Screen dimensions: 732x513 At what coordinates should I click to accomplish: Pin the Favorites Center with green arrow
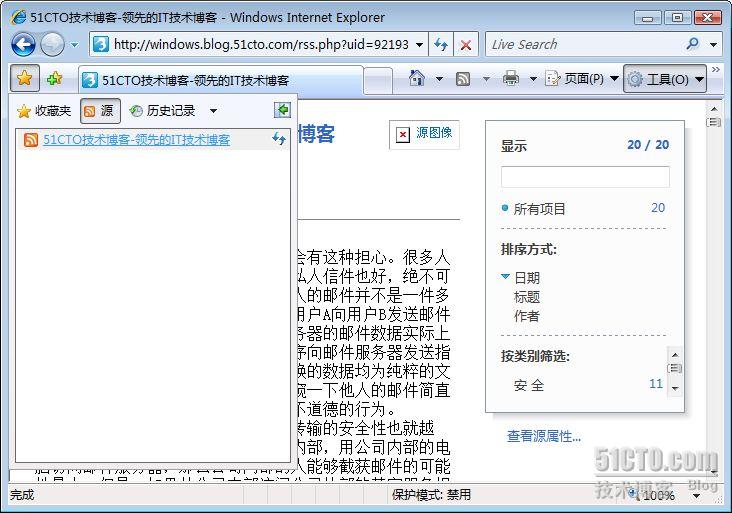[282, 110]
